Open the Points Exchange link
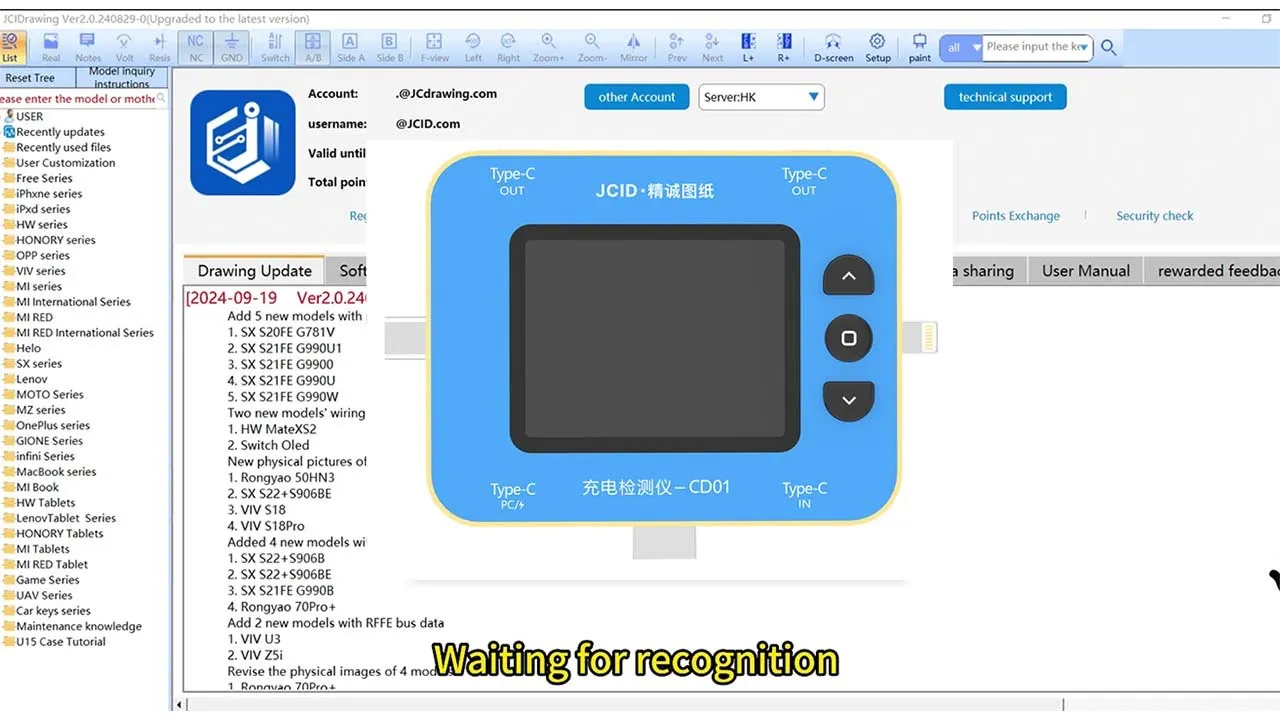The image size is (1280, 720). (1015, 216)
